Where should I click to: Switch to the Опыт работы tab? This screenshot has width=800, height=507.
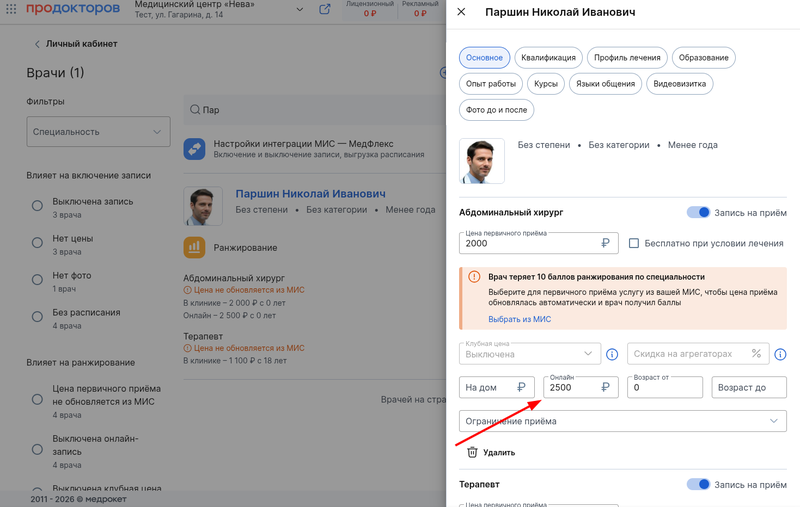[491, 84]
